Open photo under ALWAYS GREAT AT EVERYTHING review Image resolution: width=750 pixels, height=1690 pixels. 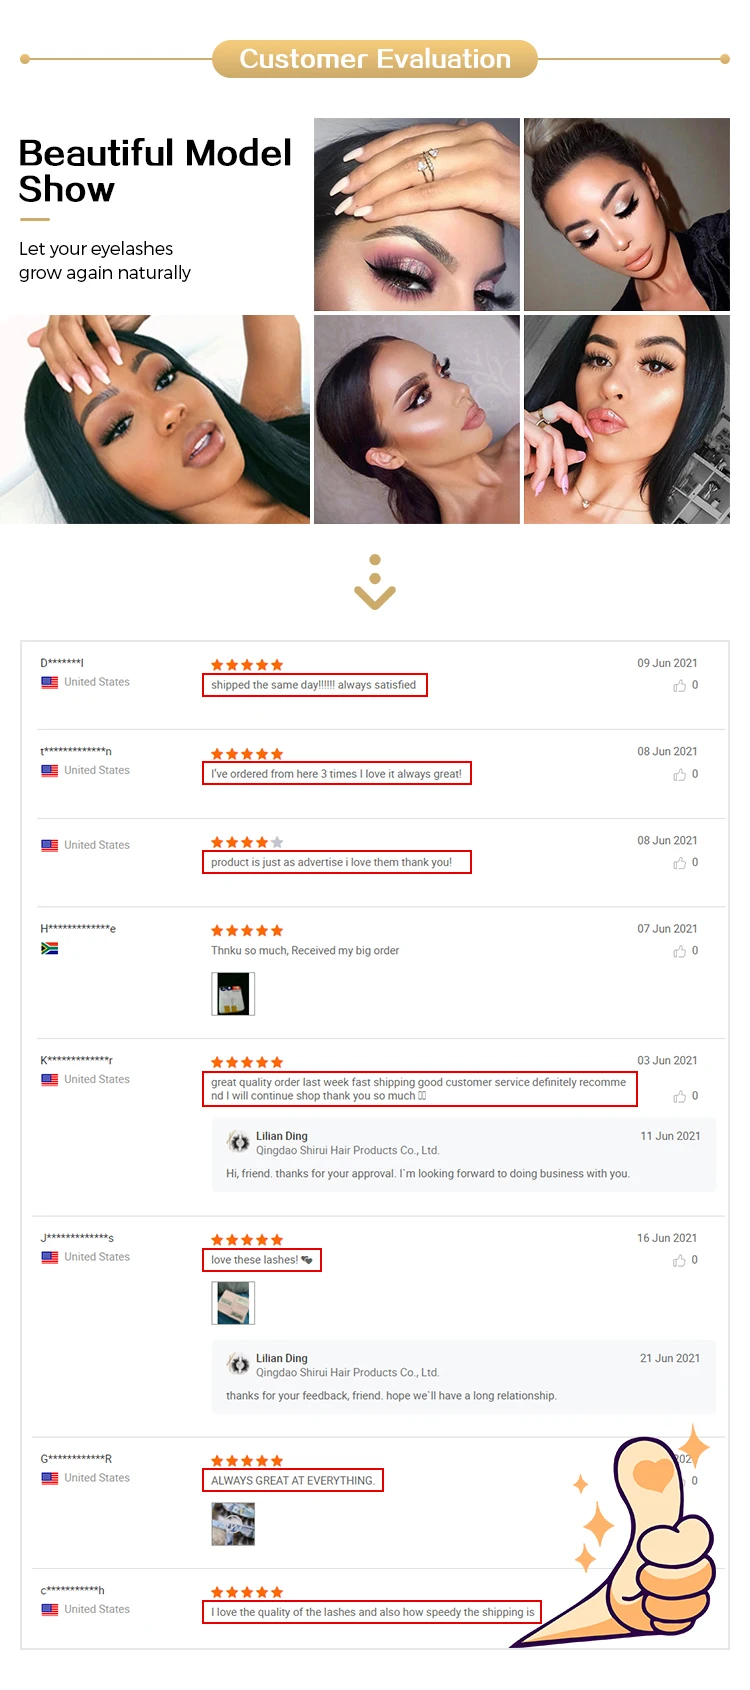pos(233,1525)
